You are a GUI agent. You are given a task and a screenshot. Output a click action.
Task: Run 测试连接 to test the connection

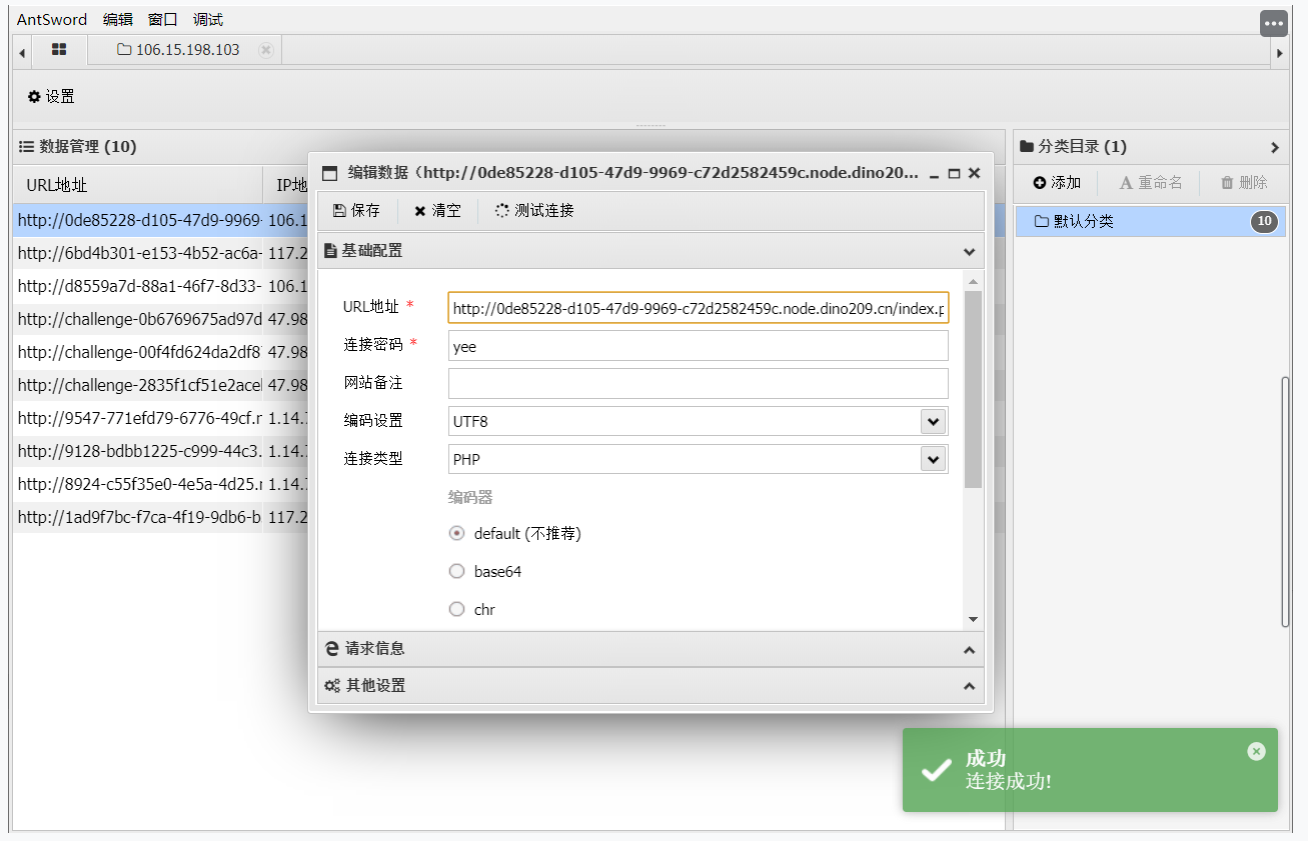(x=535, y=211)
